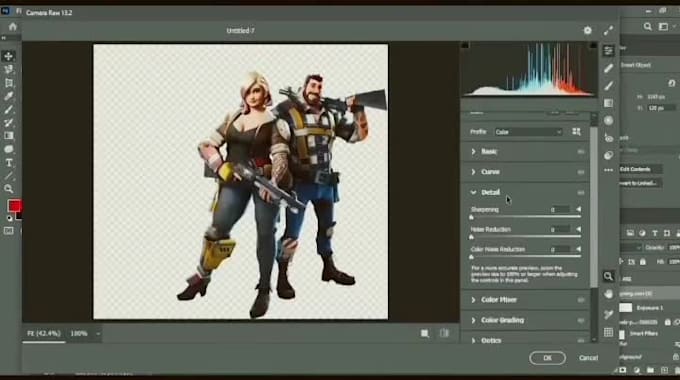Click the Sharpening value field

point(559,210)
